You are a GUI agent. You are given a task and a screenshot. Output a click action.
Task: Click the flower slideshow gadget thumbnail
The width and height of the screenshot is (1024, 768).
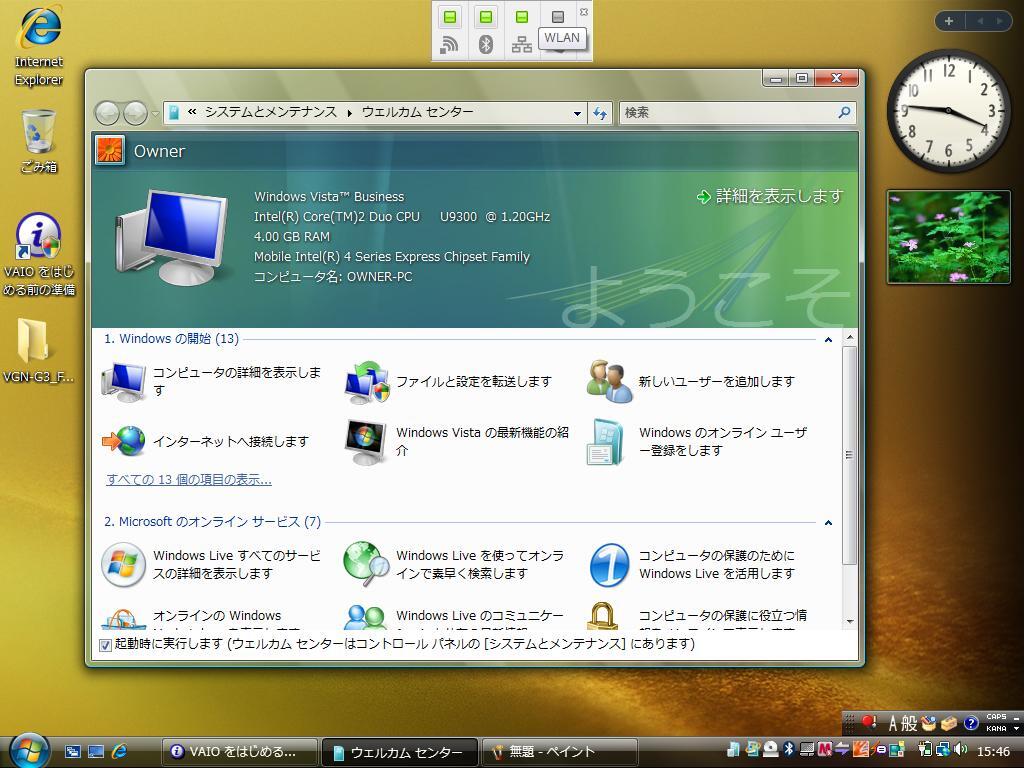[949, 237]
